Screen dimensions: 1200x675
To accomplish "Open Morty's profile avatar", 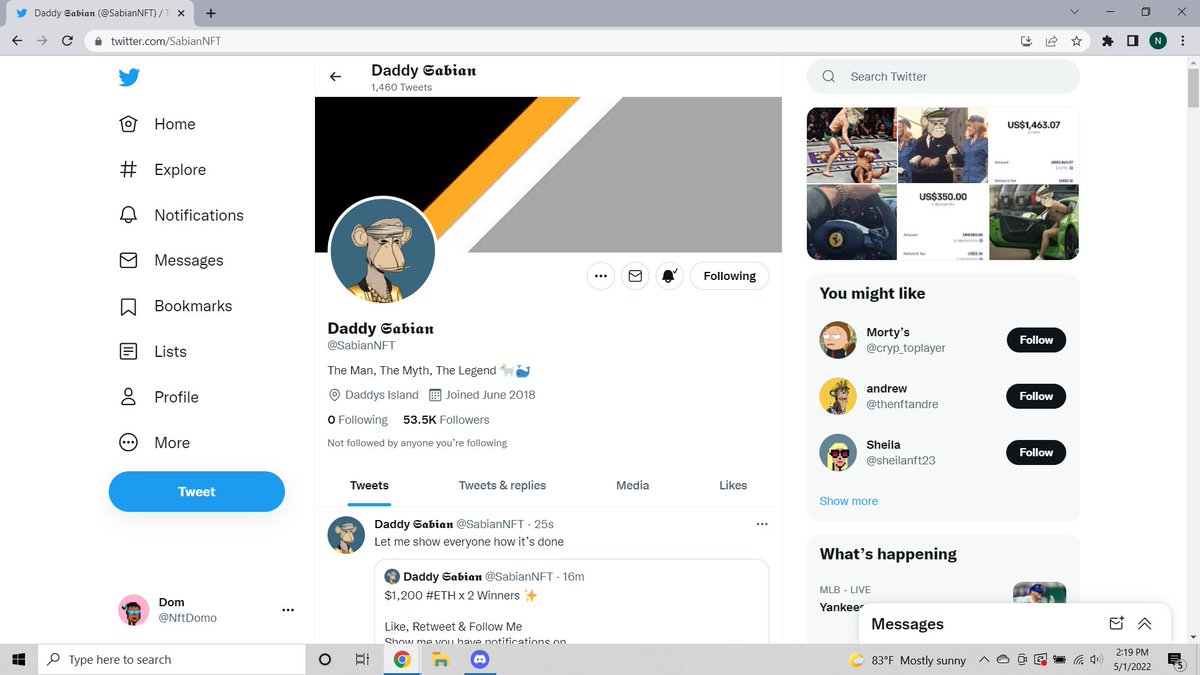I will [x=838, y=340].
